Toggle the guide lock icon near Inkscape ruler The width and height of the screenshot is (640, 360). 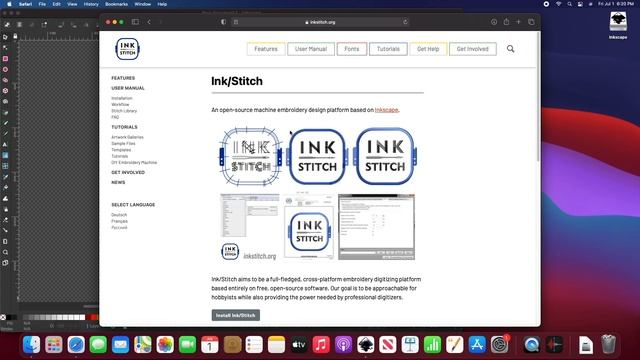tap(15, 36)
